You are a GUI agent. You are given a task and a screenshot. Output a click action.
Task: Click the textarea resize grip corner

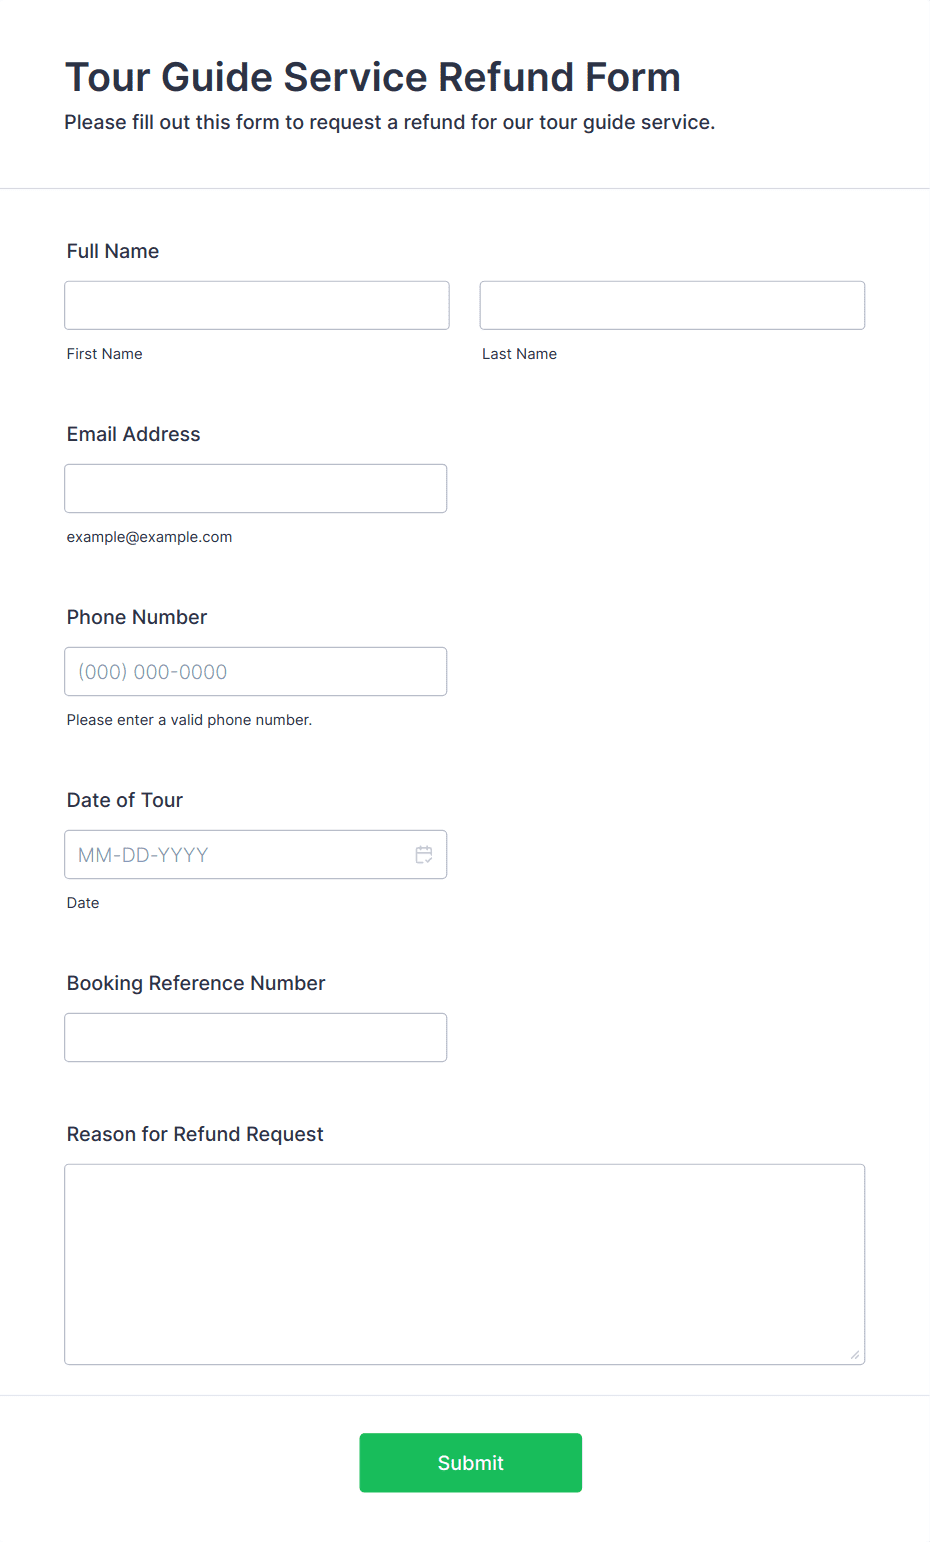855,1355
